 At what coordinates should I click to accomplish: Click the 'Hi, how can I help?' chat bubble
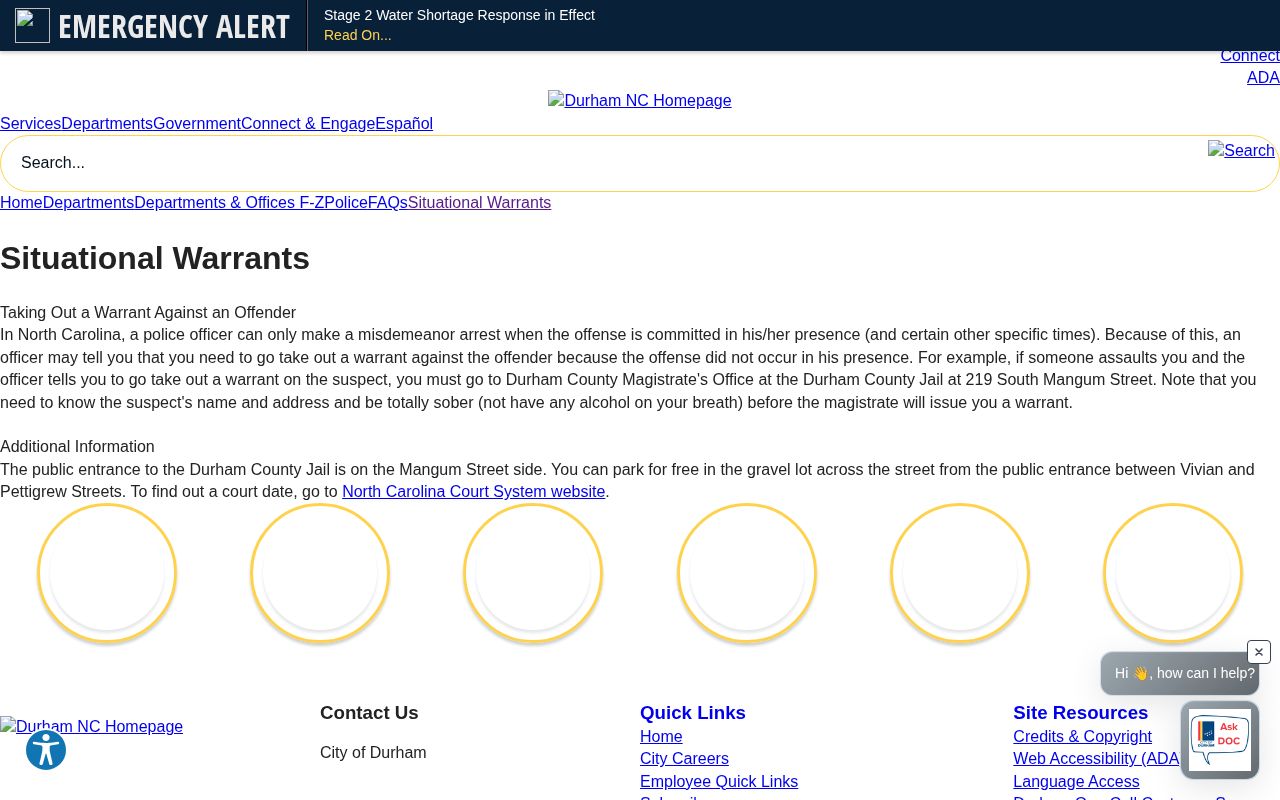(x=1180, y=674)
